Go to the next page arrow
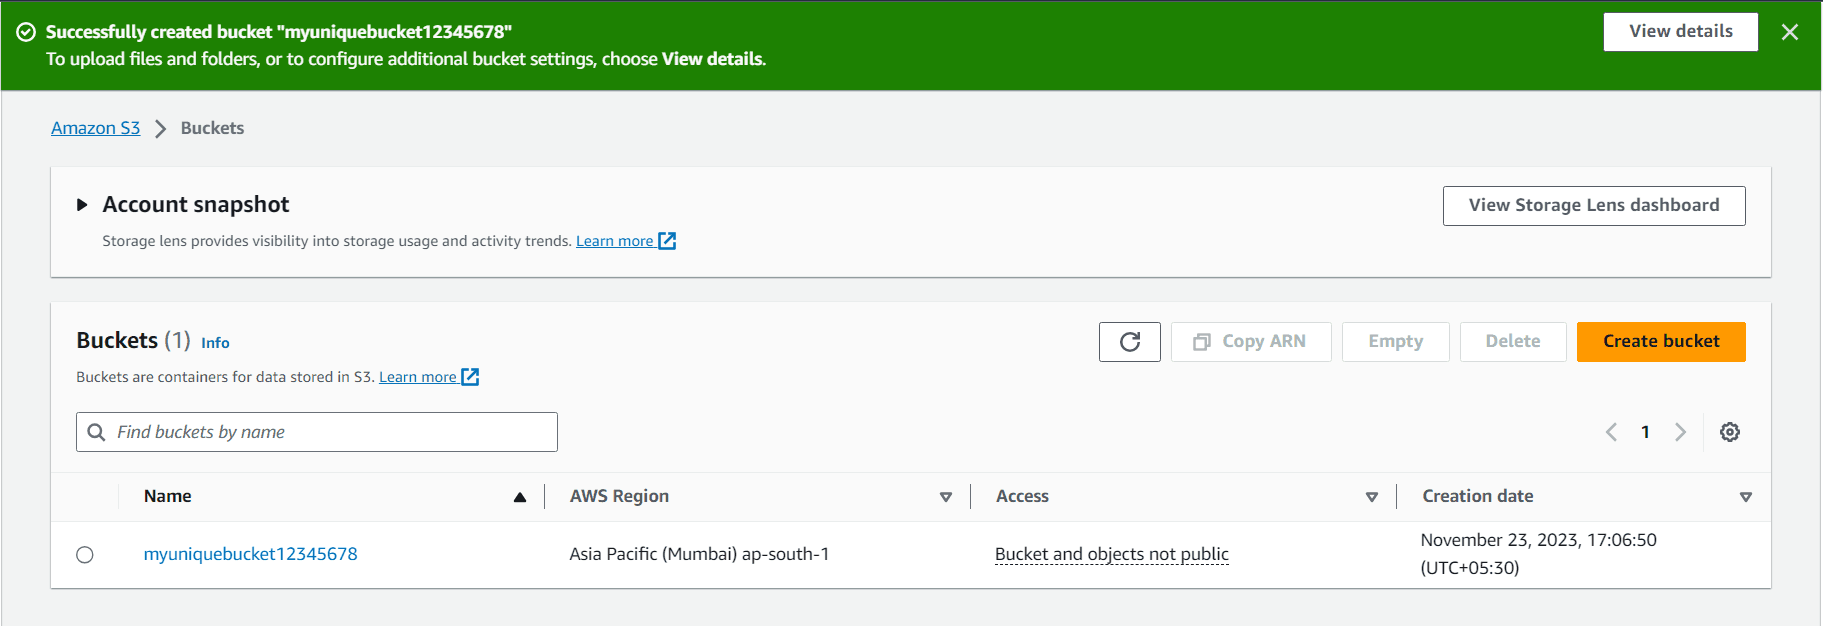 (1680, 432)
